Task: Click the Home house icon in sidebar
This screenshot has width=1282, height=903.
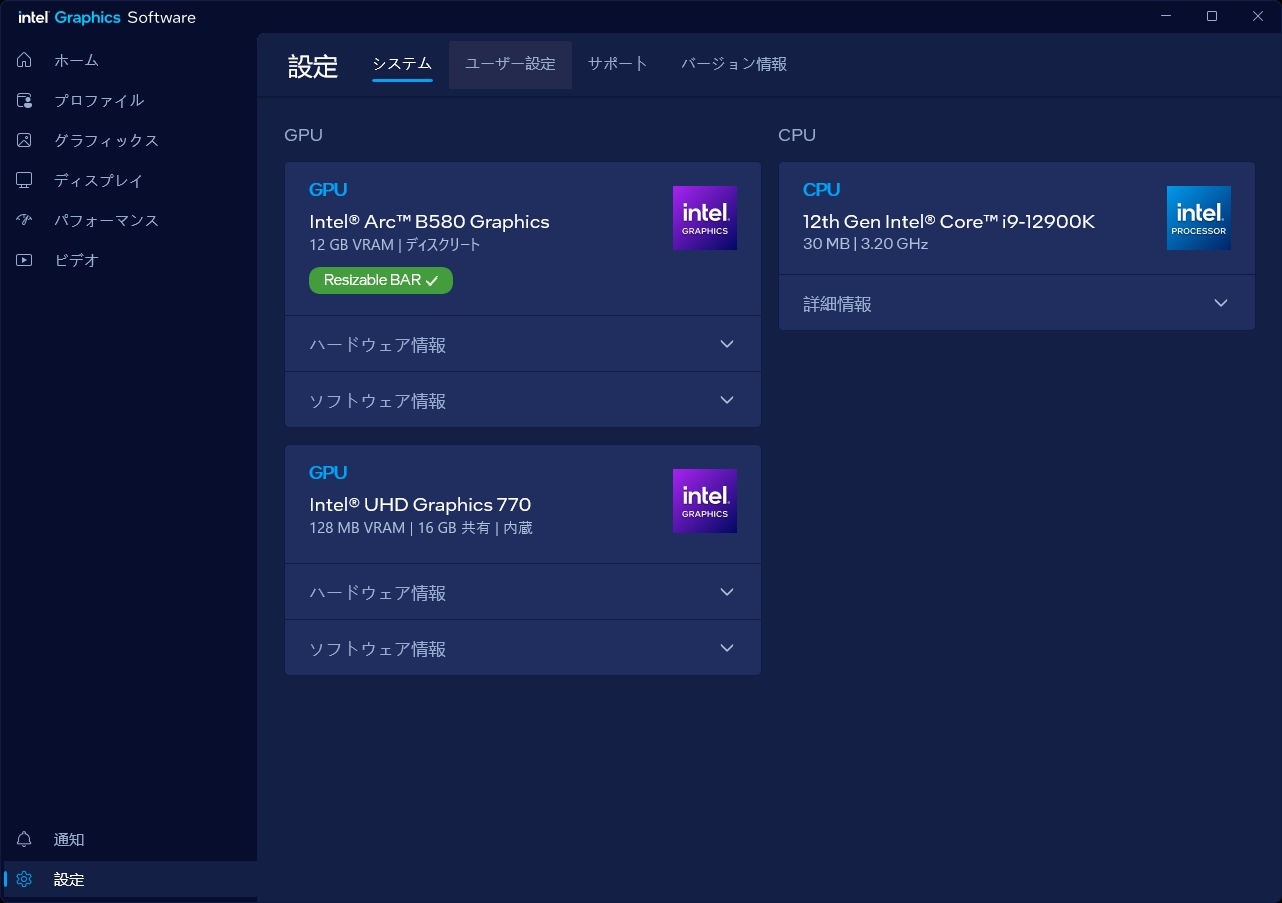Action: click(25, 60)
